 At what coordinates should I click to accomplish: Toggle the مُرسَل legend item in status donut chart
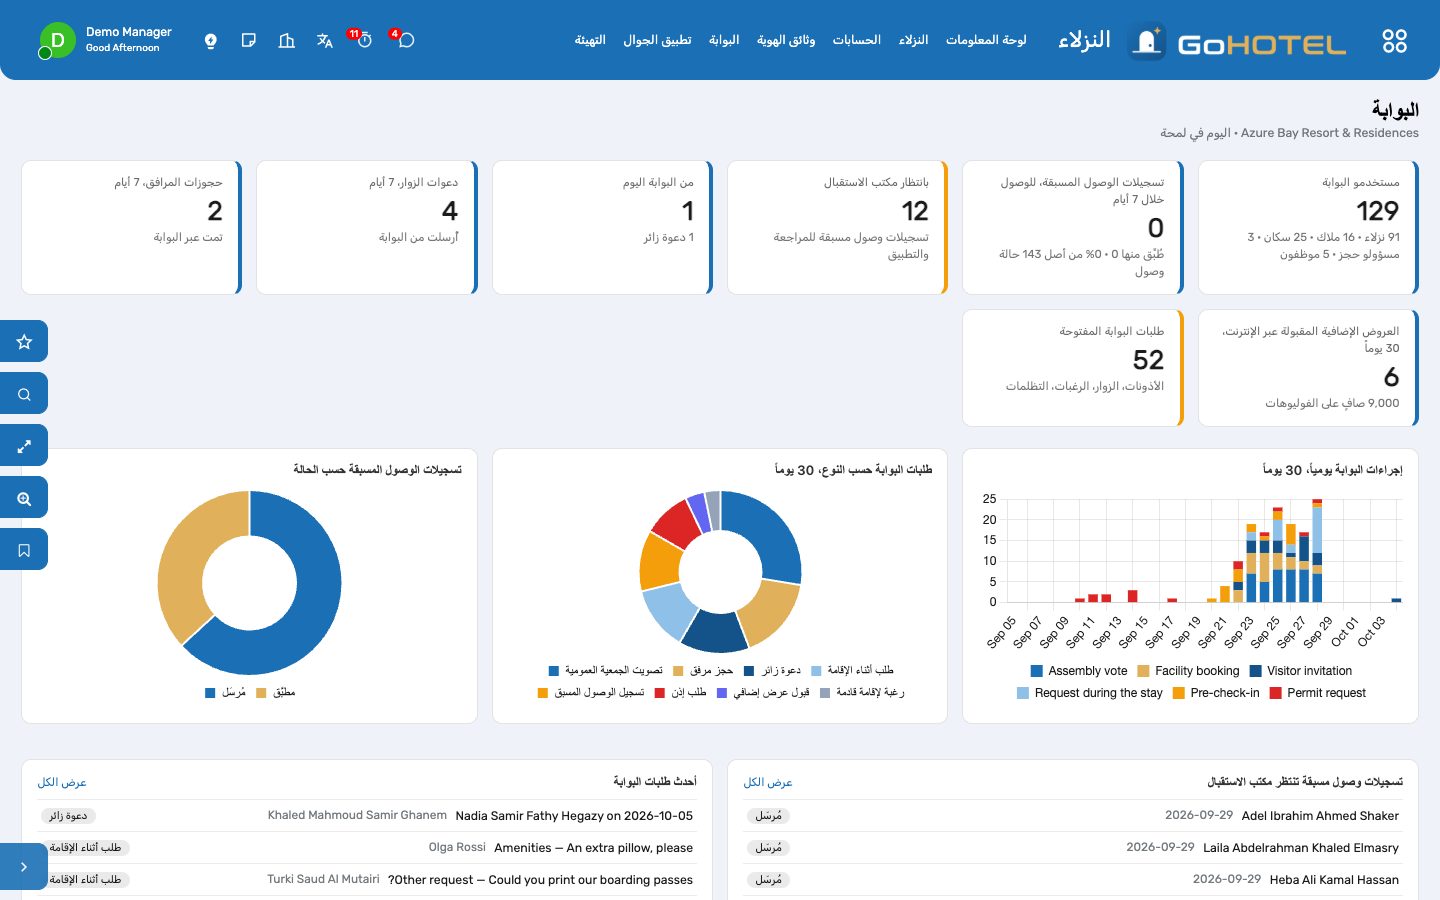pos(225,692)
